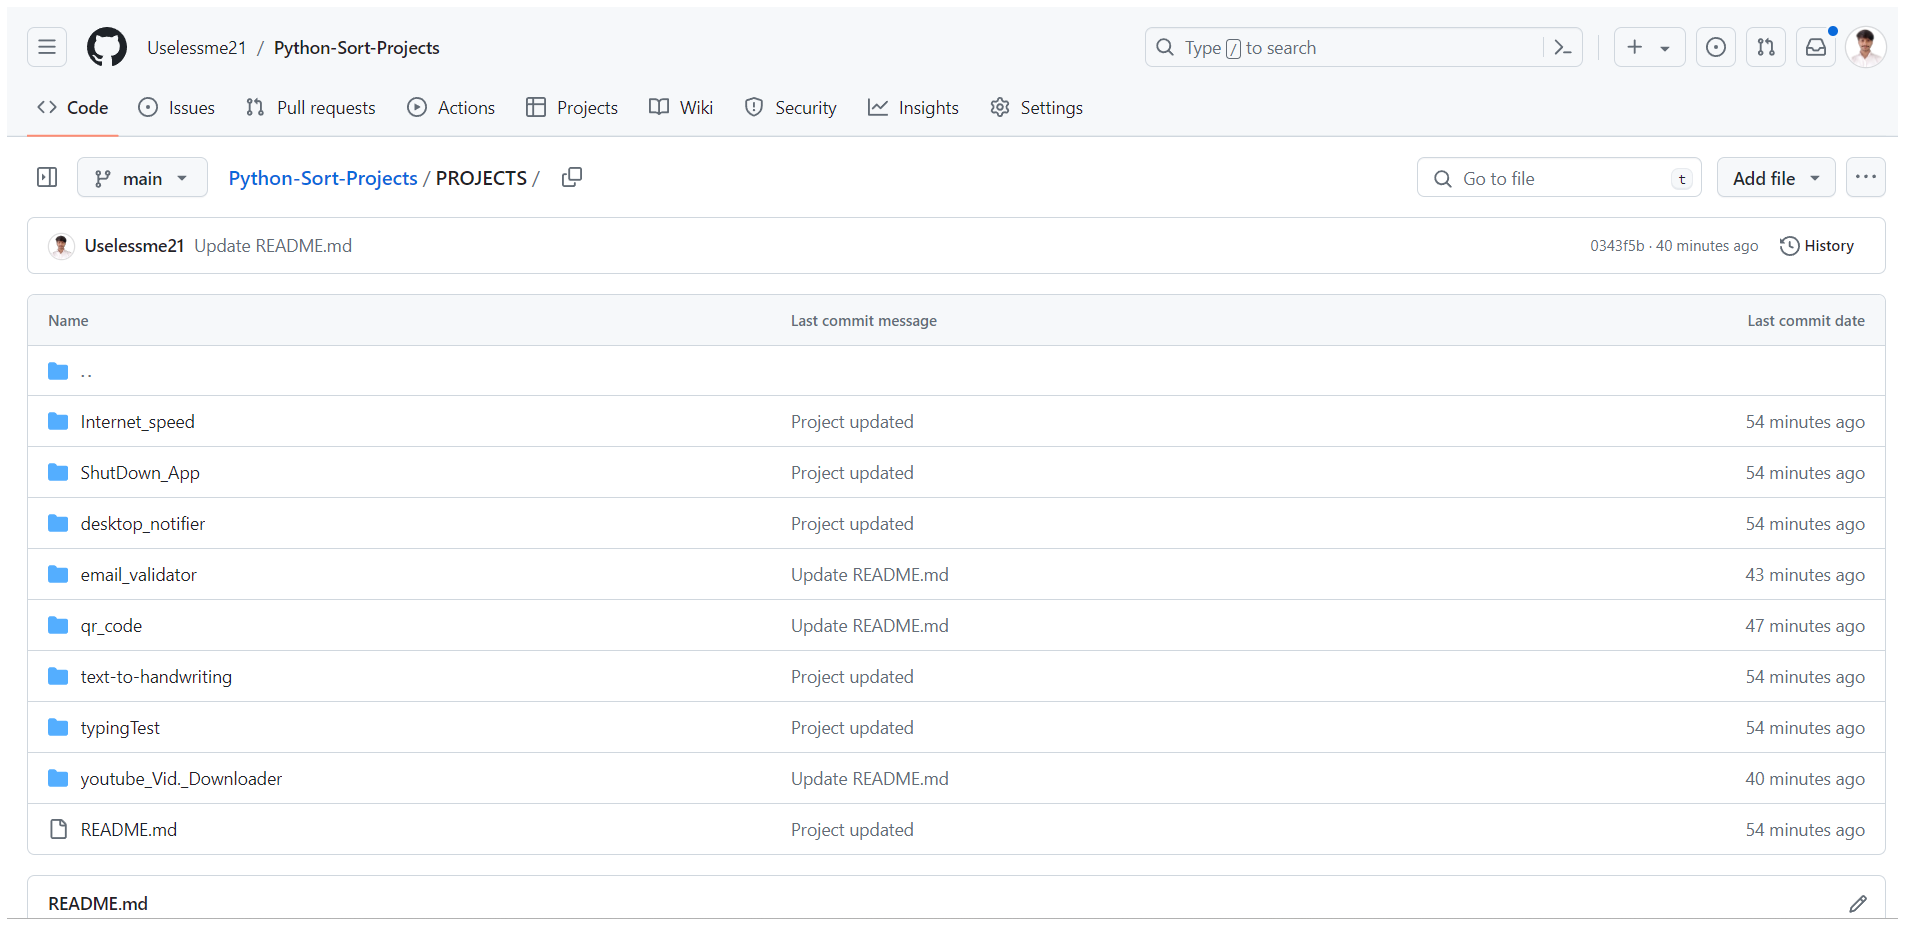Open the Python-Sort-Projects breadcrumb link
This screenshot has height=926, width=1905.
323,178
